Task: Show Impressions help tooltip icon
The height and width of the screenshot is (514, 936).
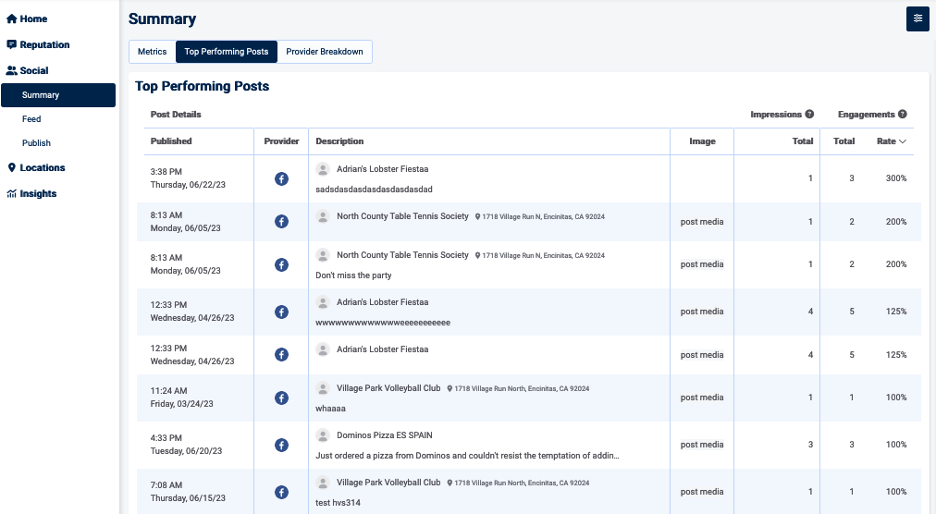Action: point(809,114)
